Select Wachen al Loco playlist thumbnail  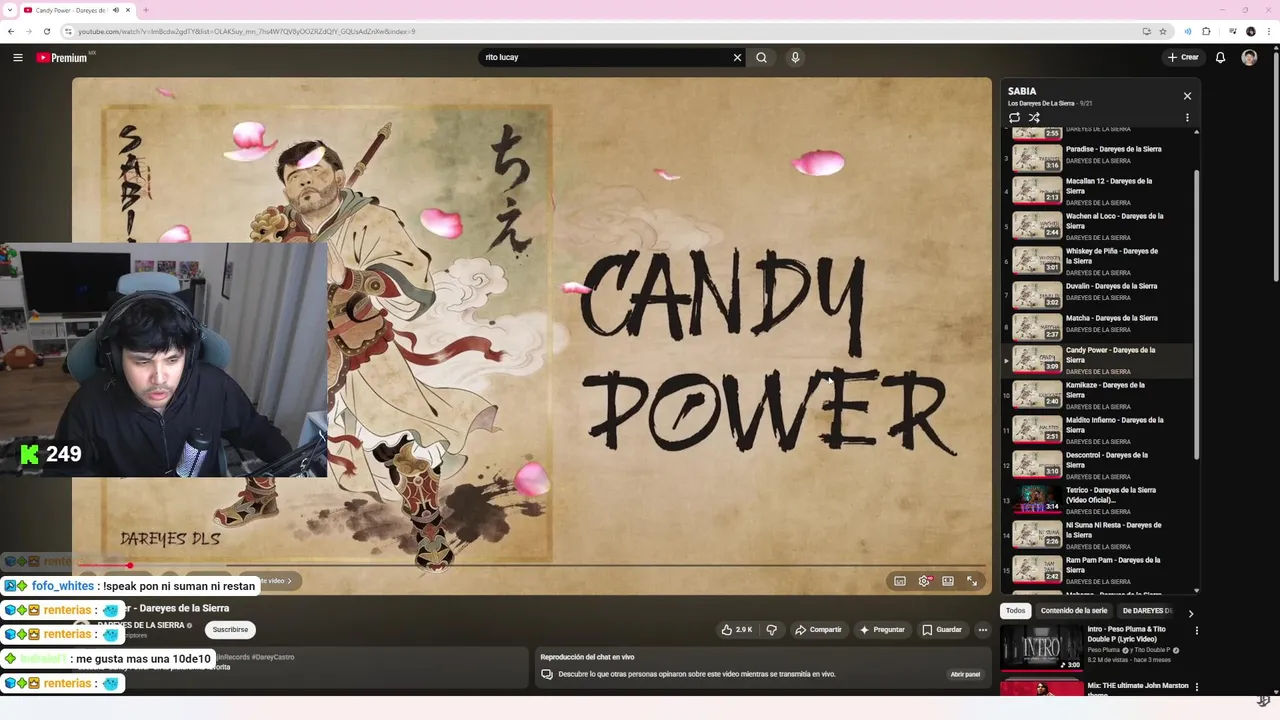(1037, 225)
